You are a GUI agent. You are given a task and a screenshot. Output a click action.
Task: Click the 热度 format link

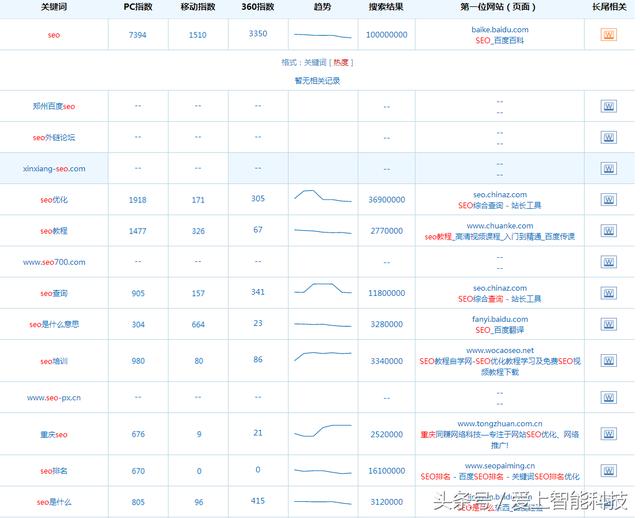click(341, 62)
